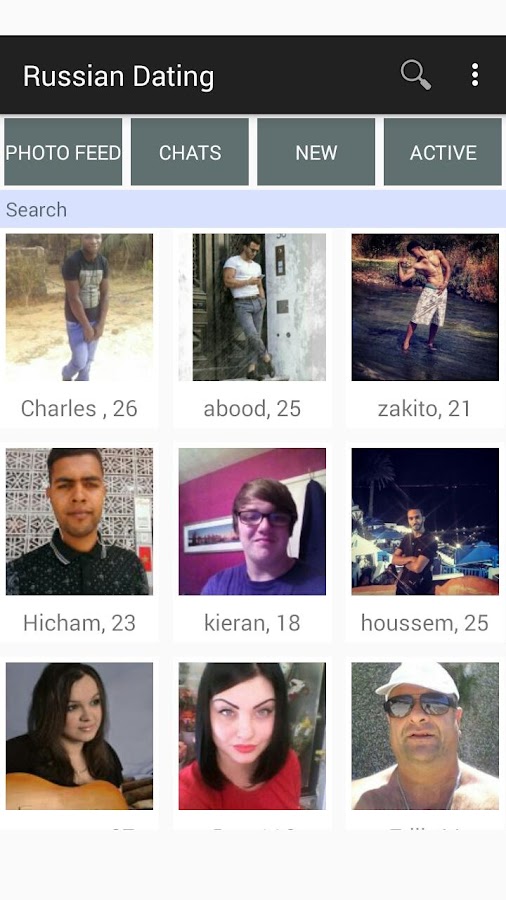Switch to the PHOTO FEED tab
The height and width of the screenshot is (900, 506).
tap(63, 152)
